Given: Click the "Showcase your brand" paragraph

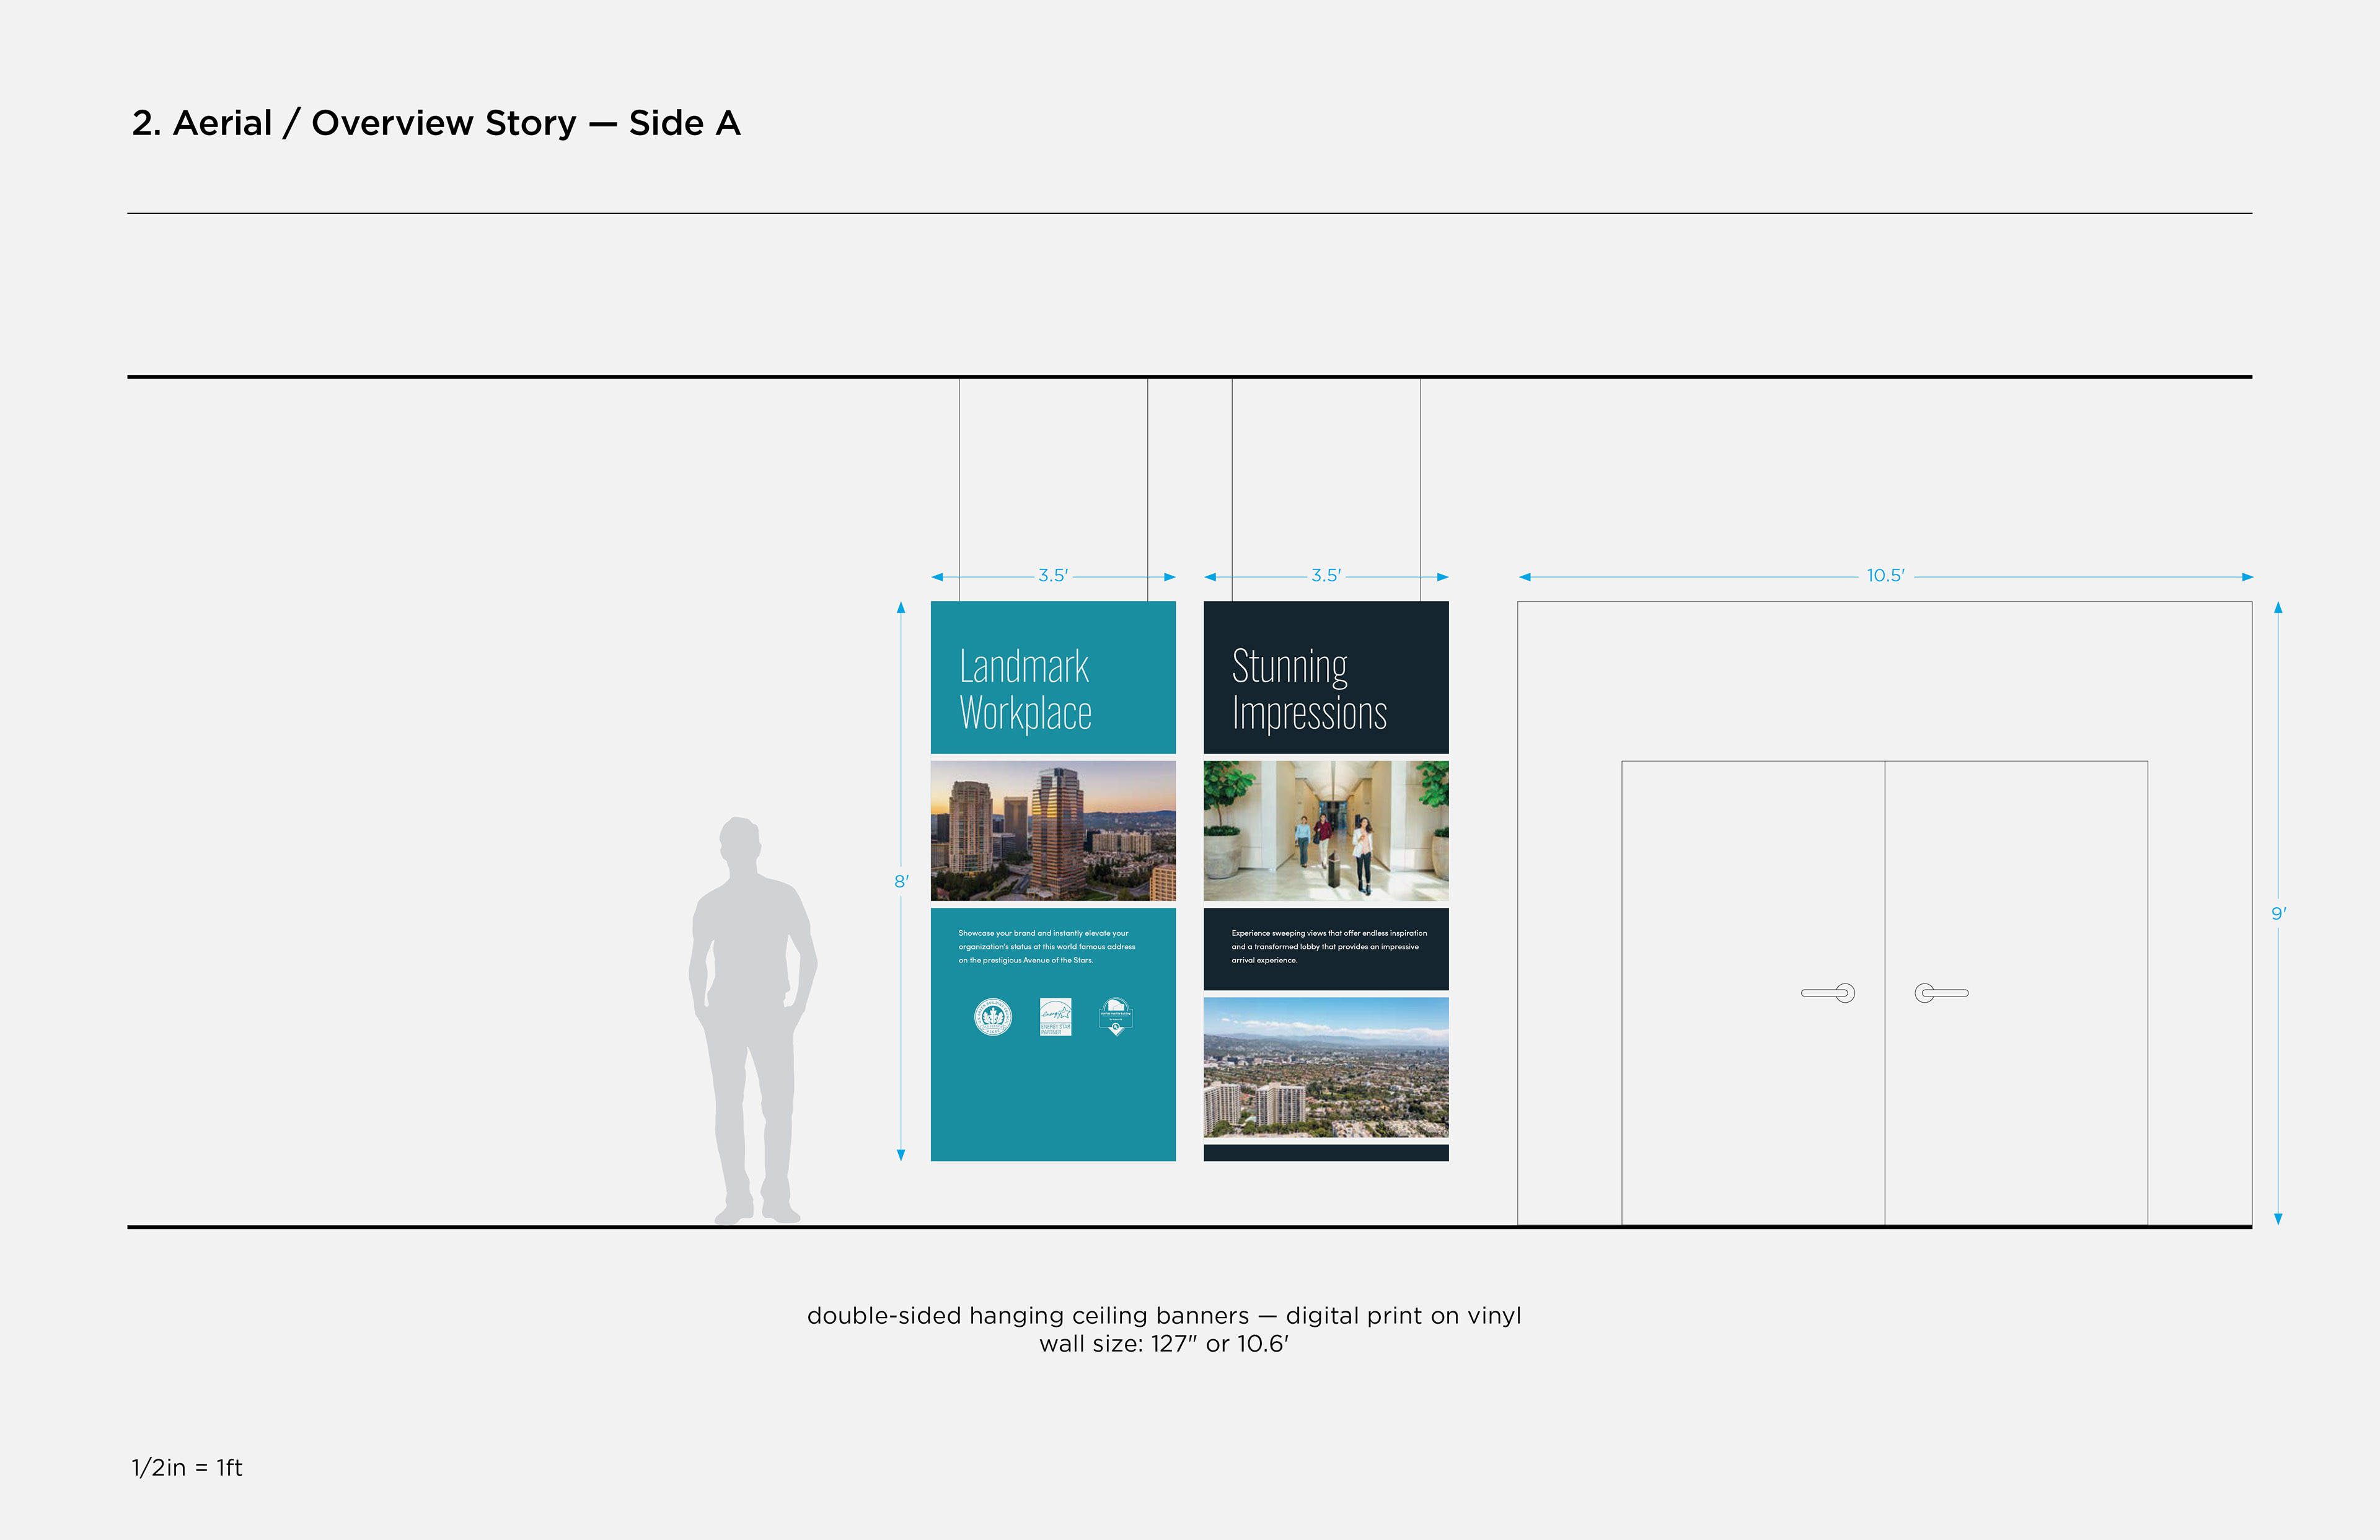Looking at the screenshot, I should coord(1047,946).
